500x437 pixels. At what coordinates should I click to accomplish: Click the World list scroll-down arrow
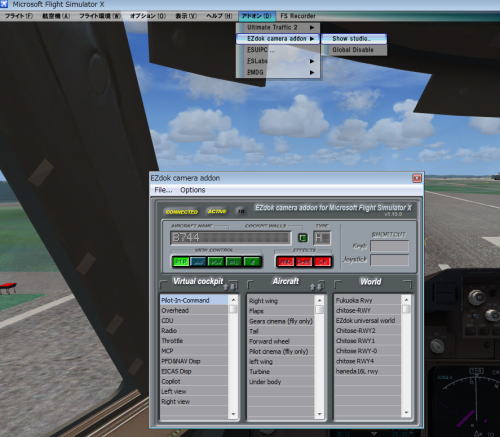click(x=406, y=413)
